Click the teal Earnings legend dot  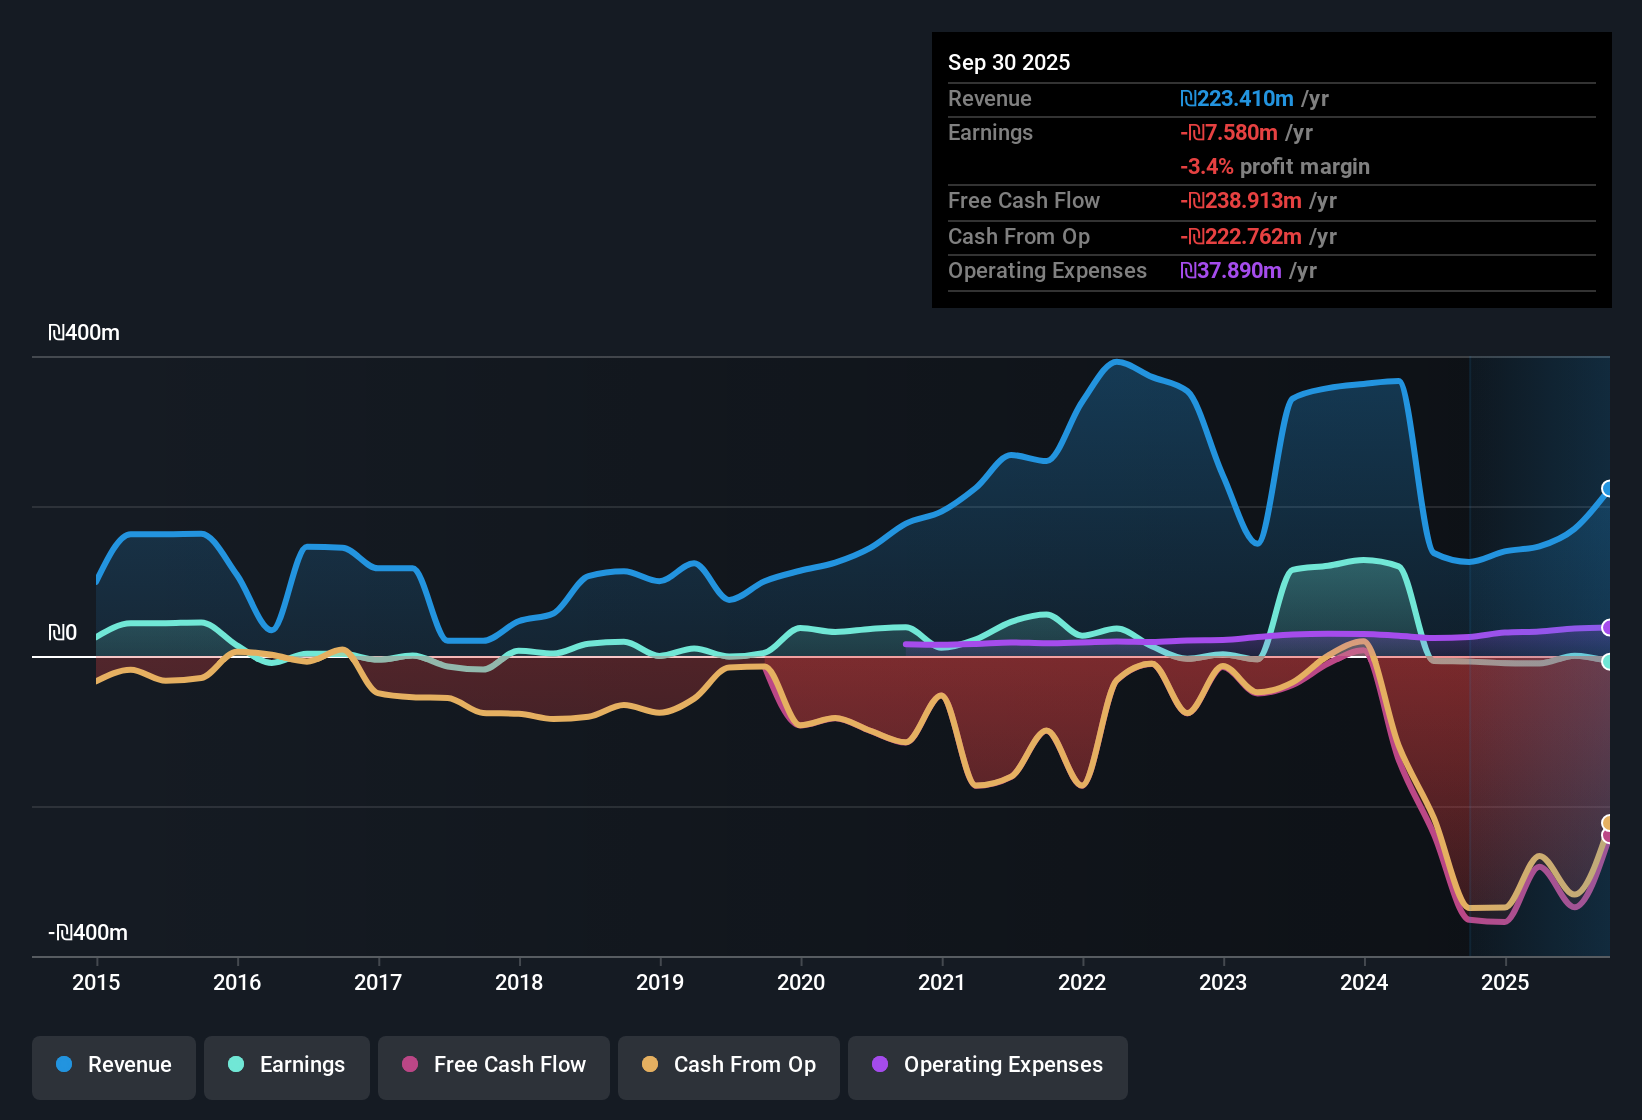tap(236, 1065)
